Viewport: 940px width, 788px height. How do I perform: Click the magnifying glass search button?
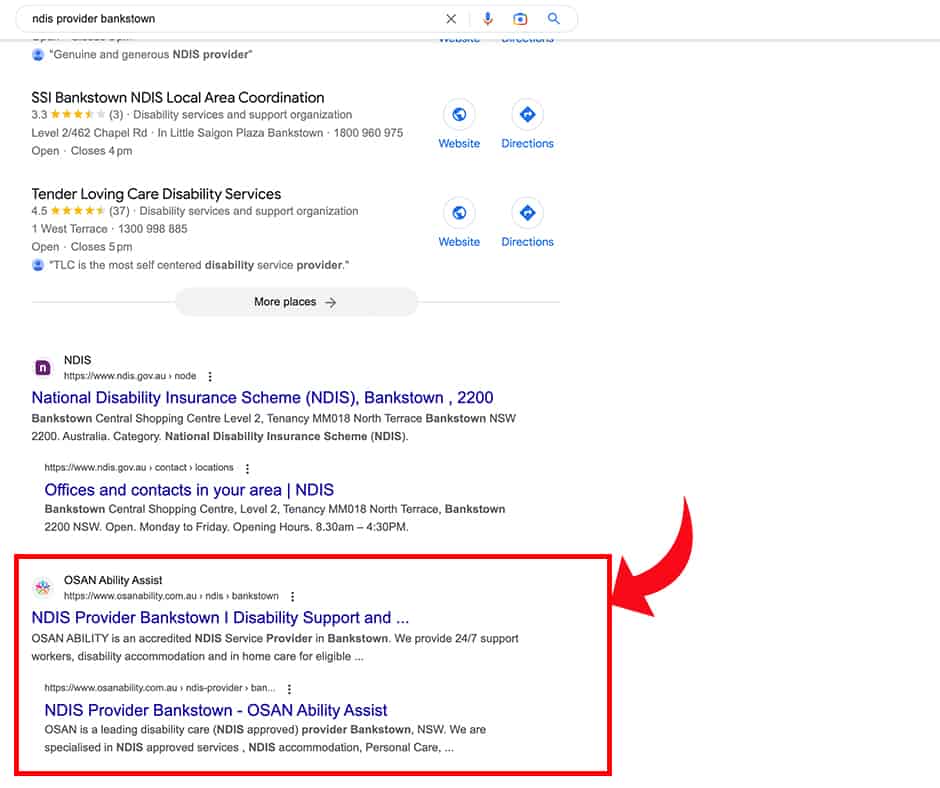click(554, 19)
